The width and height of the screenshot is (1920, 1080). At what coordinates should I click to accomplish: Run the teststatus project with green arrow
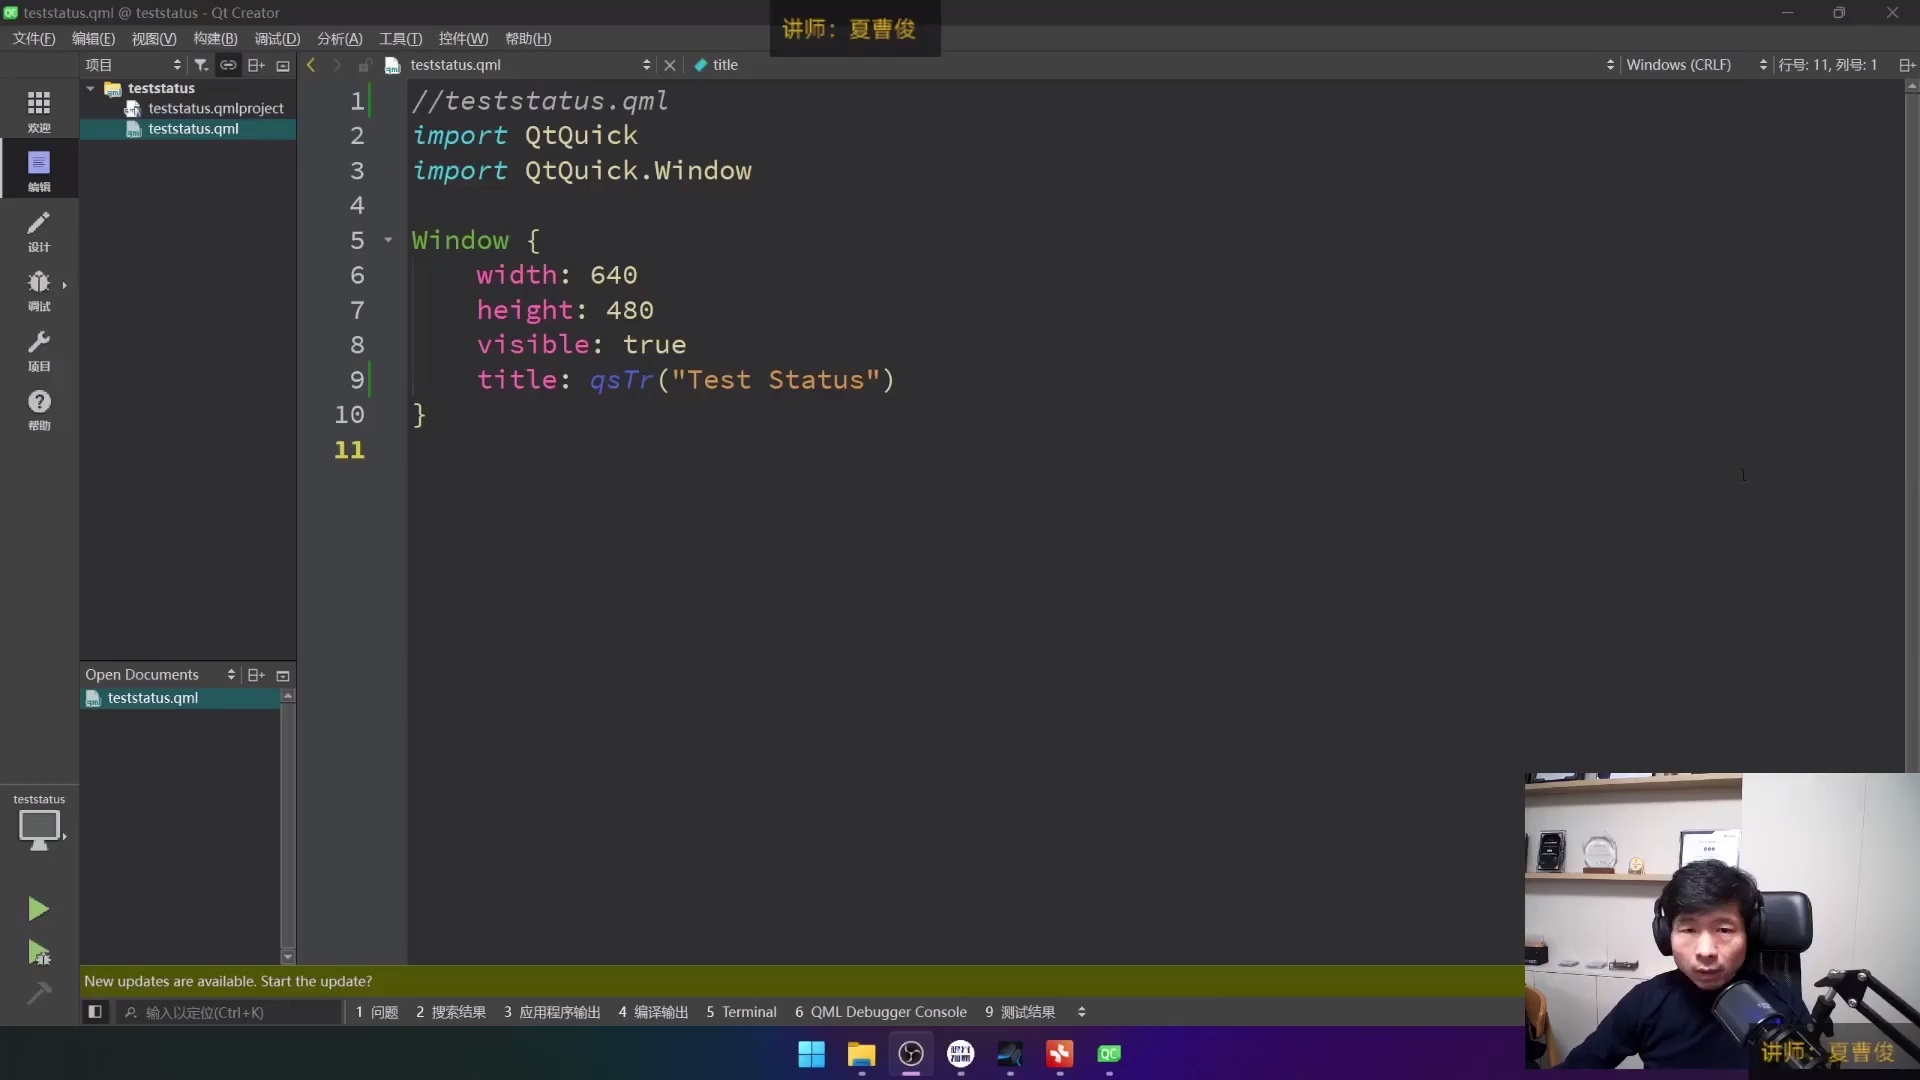click(x=38, y=908)
